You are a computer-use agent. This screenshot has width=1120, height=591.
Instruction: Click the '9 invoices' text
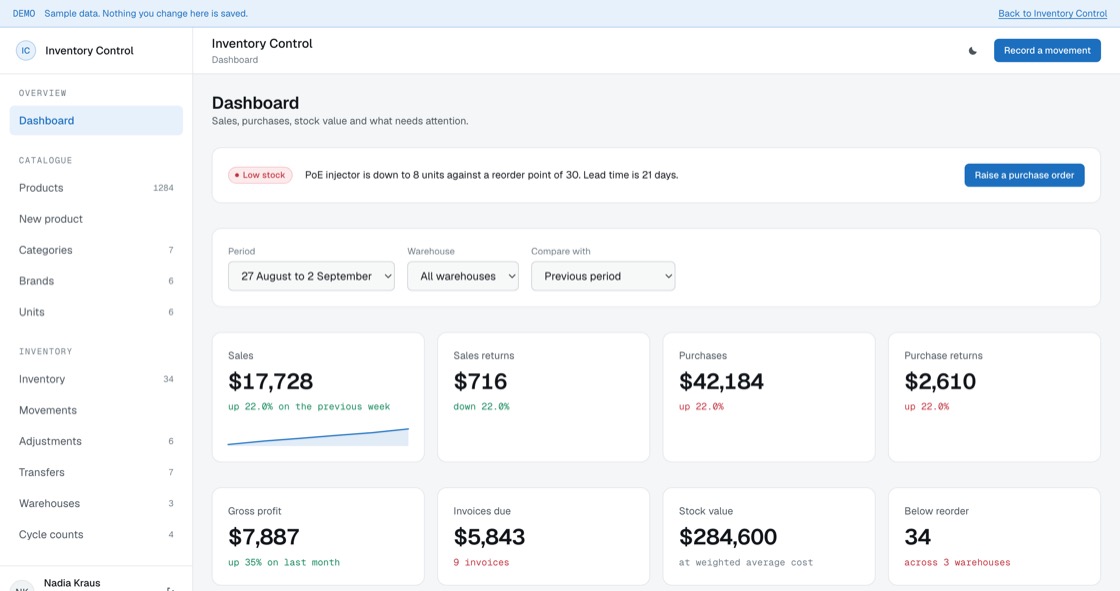(481, 562)
